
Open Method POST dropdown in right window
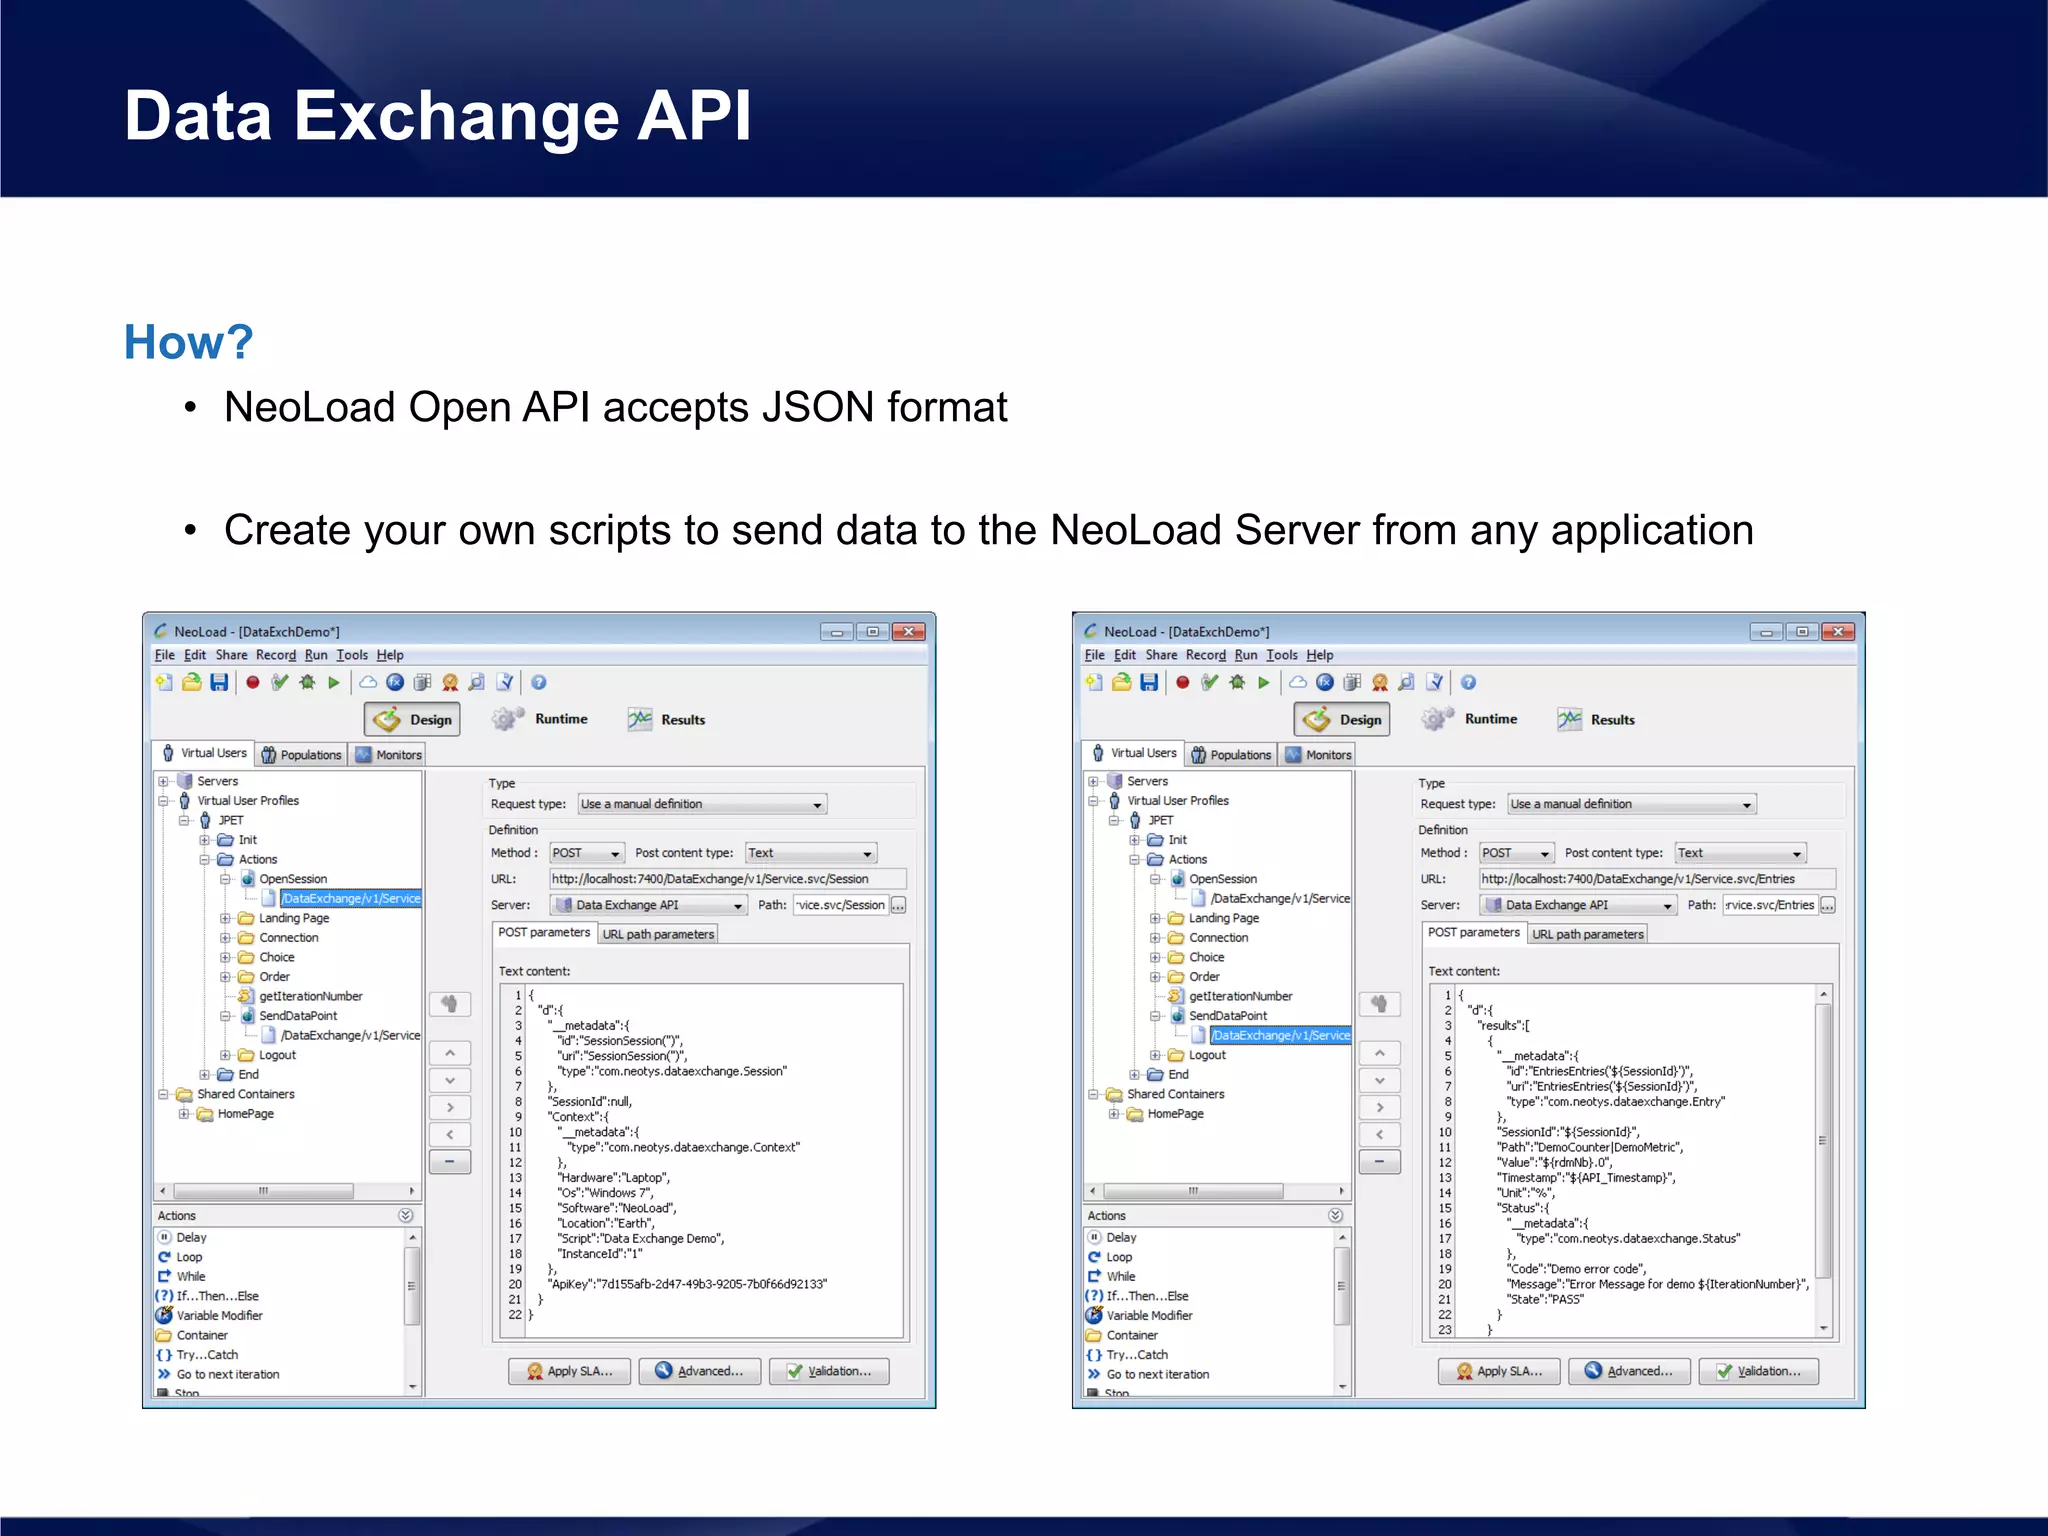(1517, 853)
